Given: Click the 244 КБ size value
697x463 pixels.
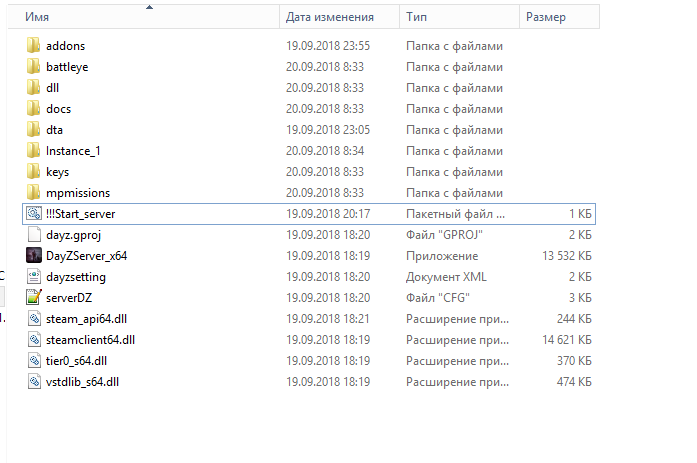Looking at the screenshot, I should click(x=574, y=319).
